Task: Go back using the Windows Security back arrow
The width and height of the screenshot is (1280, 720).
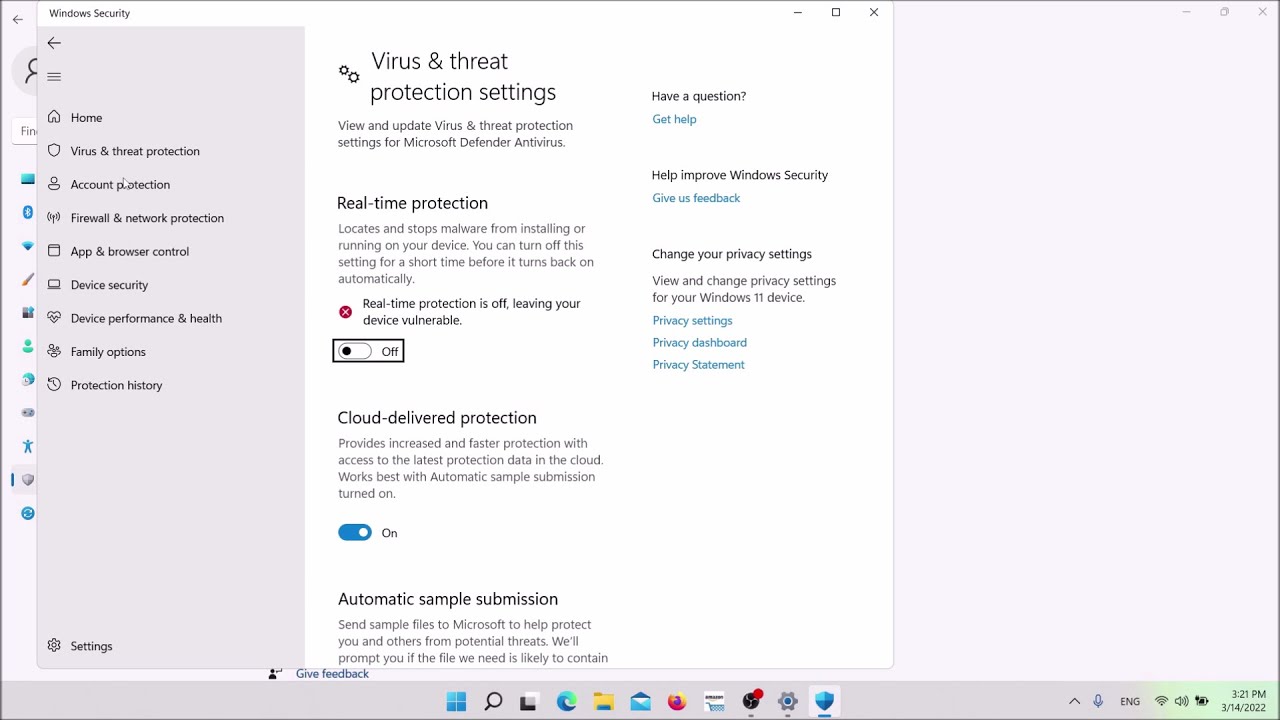Action: [54, 43]
